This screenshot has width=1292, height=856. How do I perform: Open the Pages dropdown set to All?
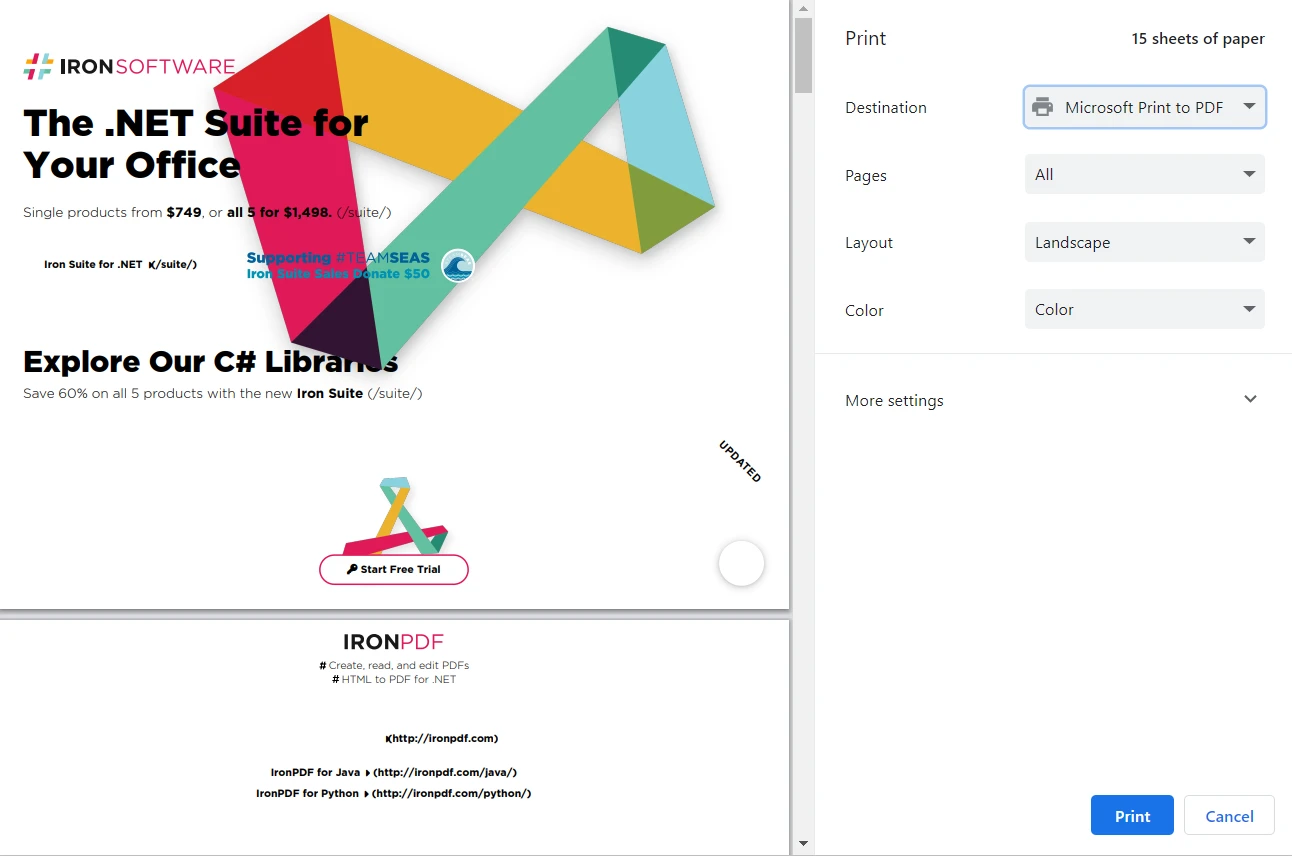point(1145,174)
